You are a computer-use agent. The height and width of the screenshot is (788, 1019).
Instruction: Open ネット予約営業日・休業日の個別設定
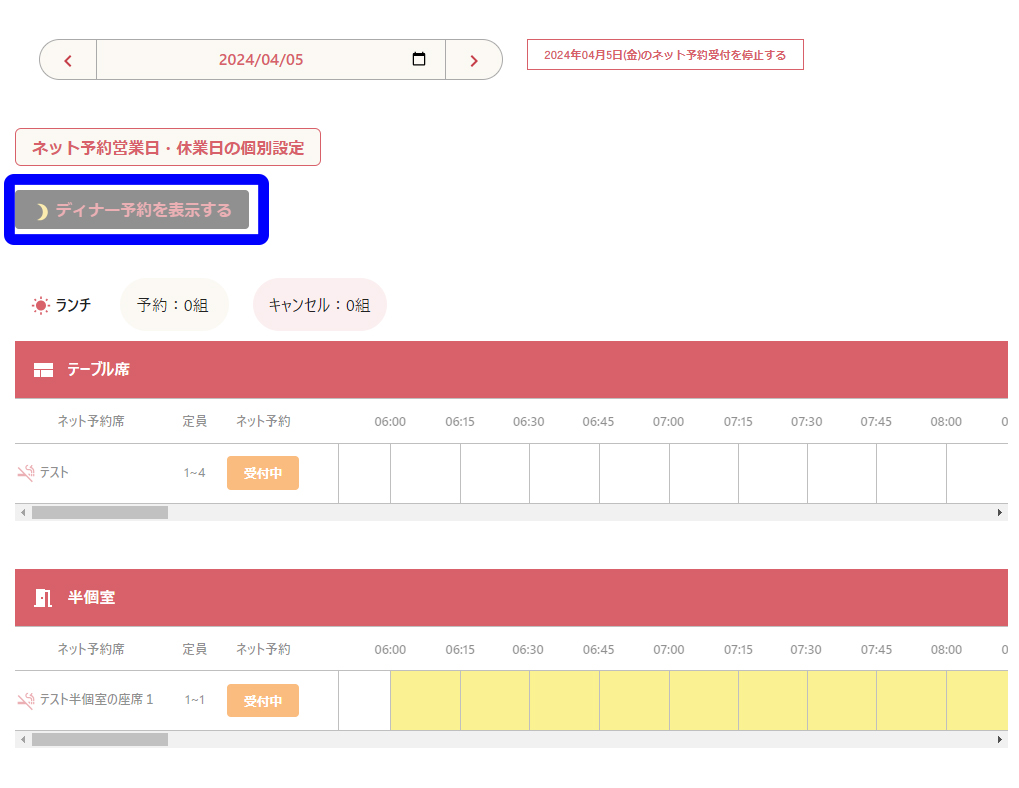tap(168, 147)
